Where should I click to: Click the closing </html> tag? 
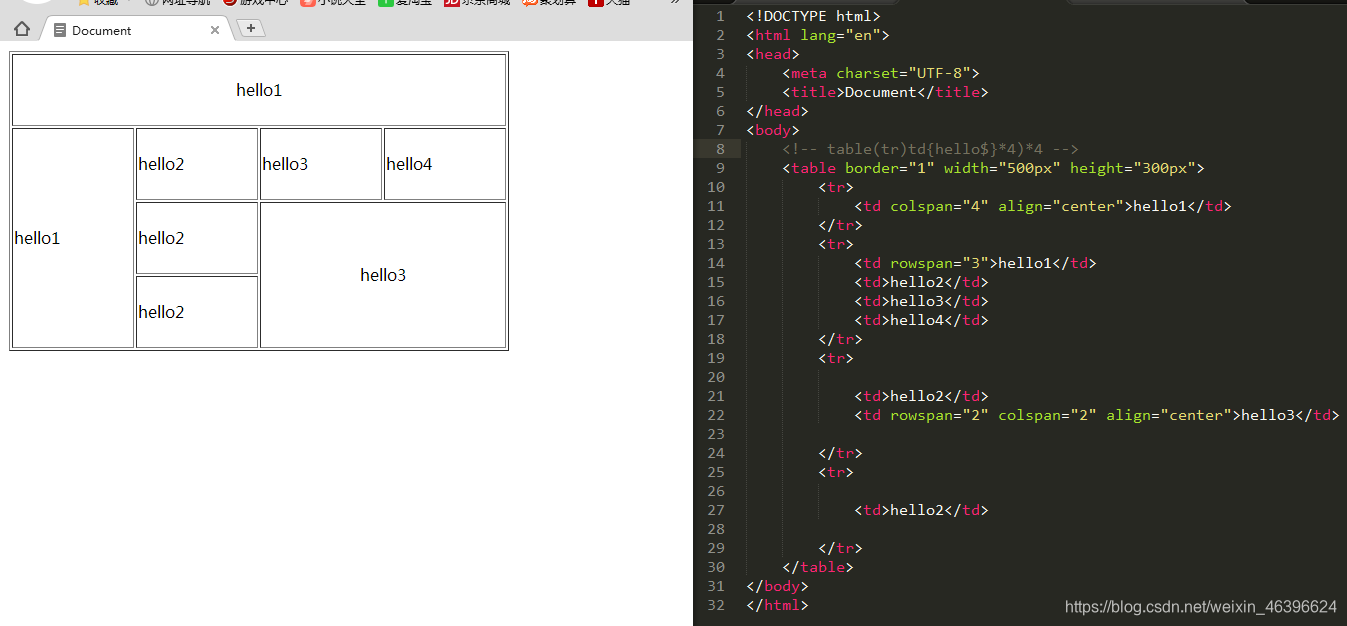point(777,605)
